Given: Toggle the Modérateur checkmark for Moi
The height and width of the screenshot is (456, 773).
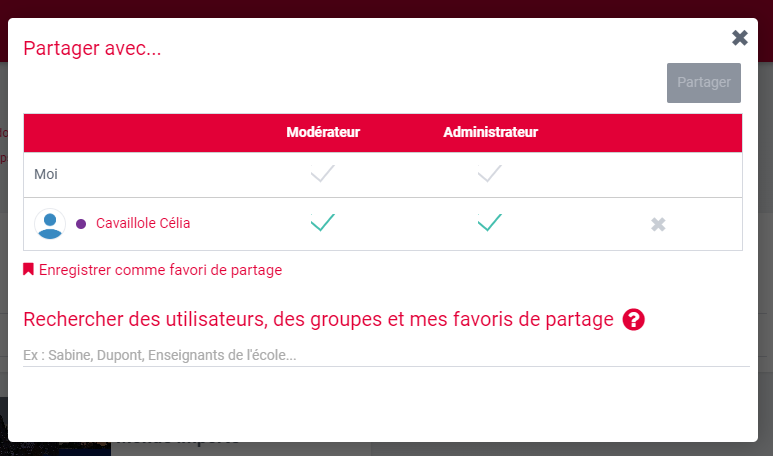Looking at the screenshot, I should click(322, 175).
